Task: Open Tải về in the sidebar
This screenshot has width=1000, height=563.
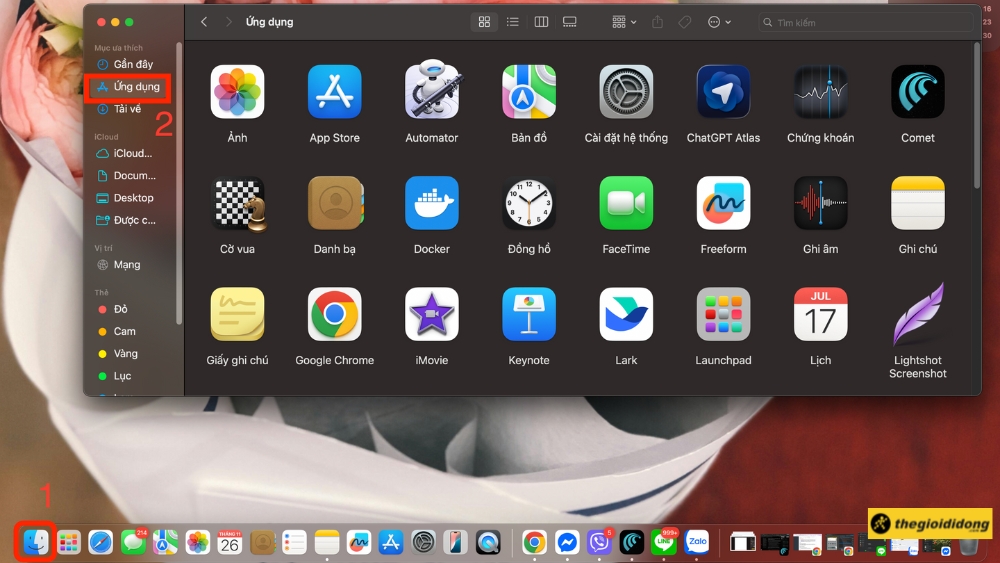Action: pos(127,109)
